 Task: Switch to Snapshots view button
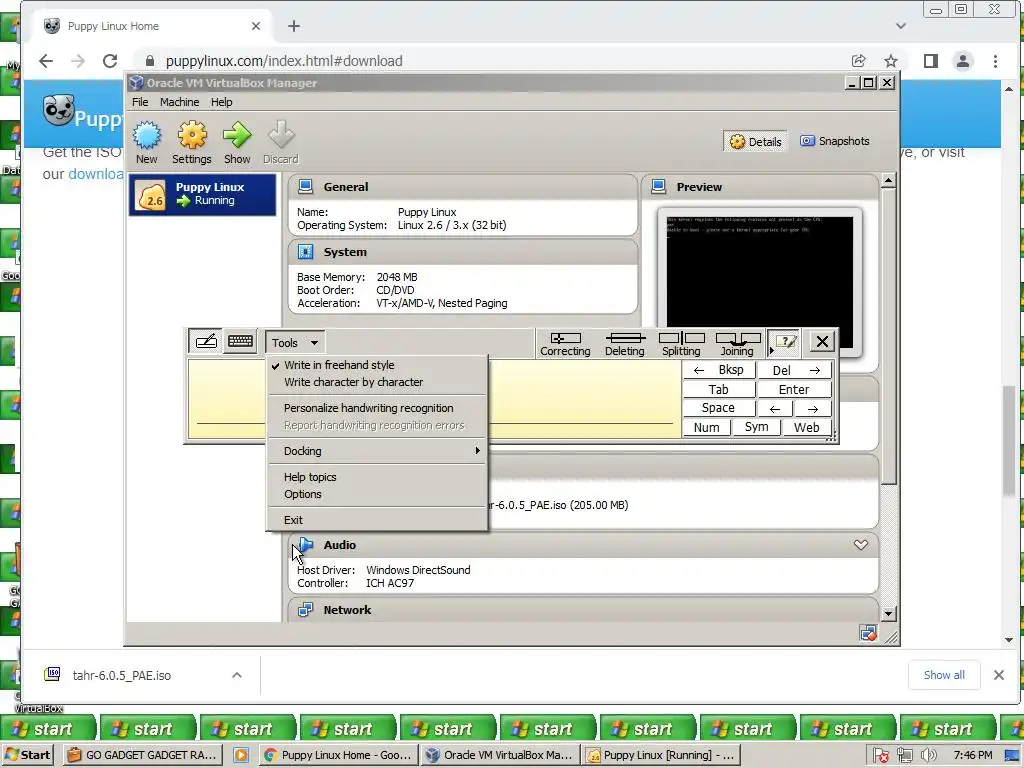click(835, 141)
